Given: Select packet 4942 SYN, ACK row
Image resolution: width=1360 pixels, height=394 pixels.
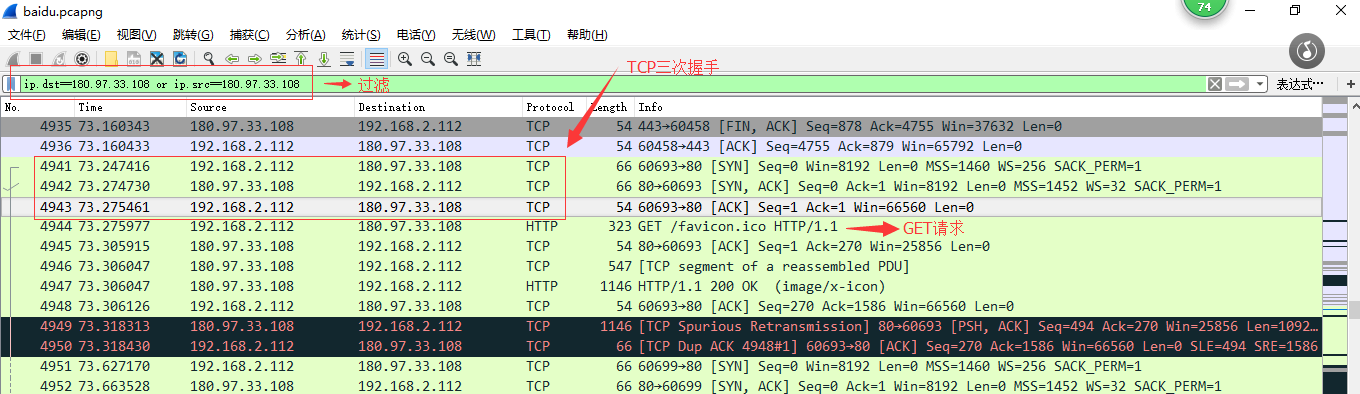Looking at the screenshot, I should click(x=660, y=187).
